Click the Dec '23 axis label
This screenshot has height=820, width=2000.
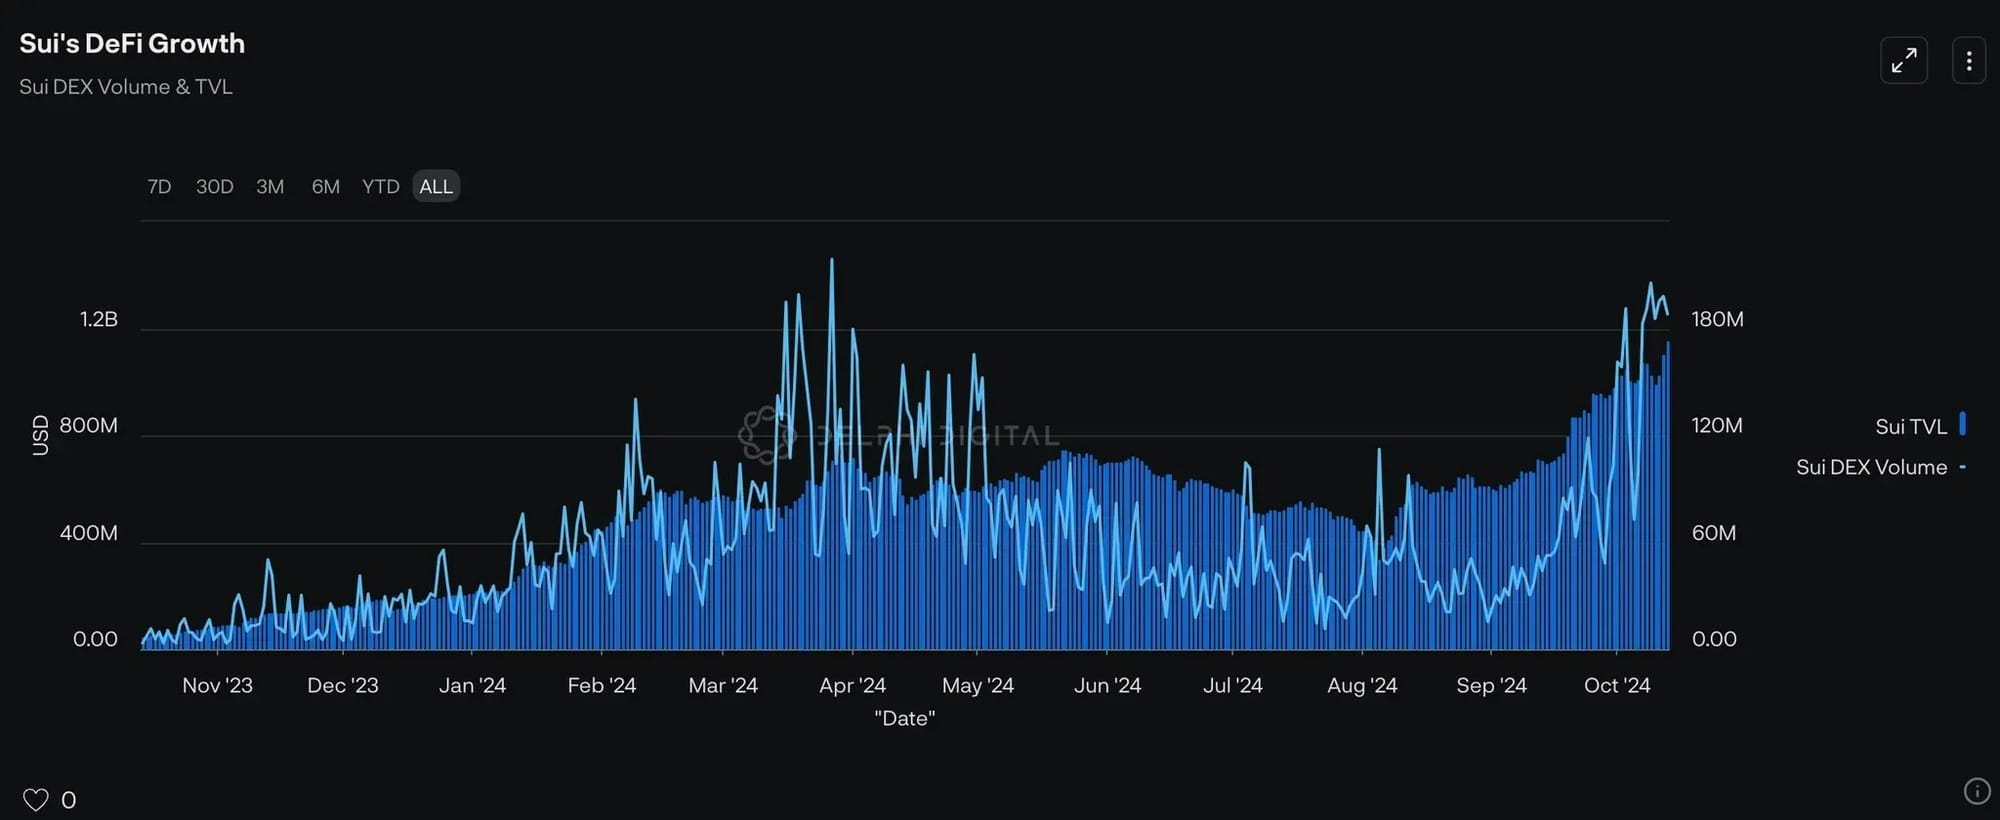coord(343,685)
